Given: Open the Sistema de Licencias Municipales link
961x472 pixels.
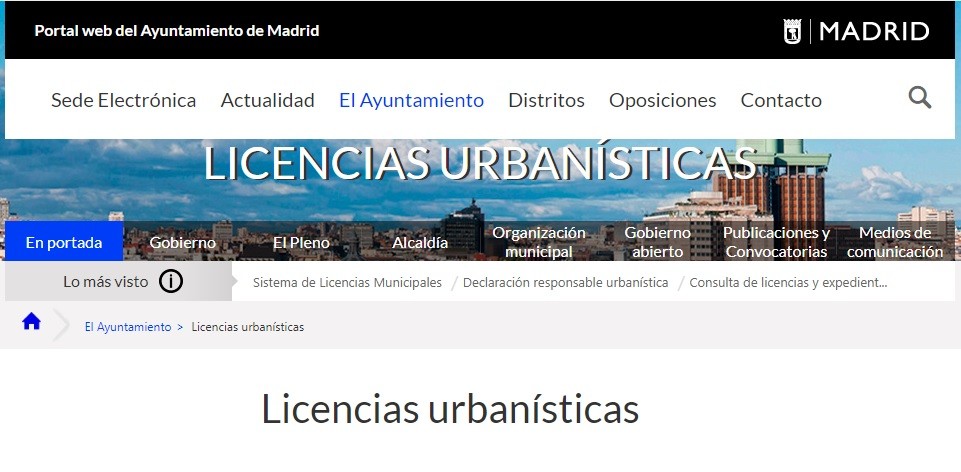Looking at the screenshot, I should [x=347, y=283].
